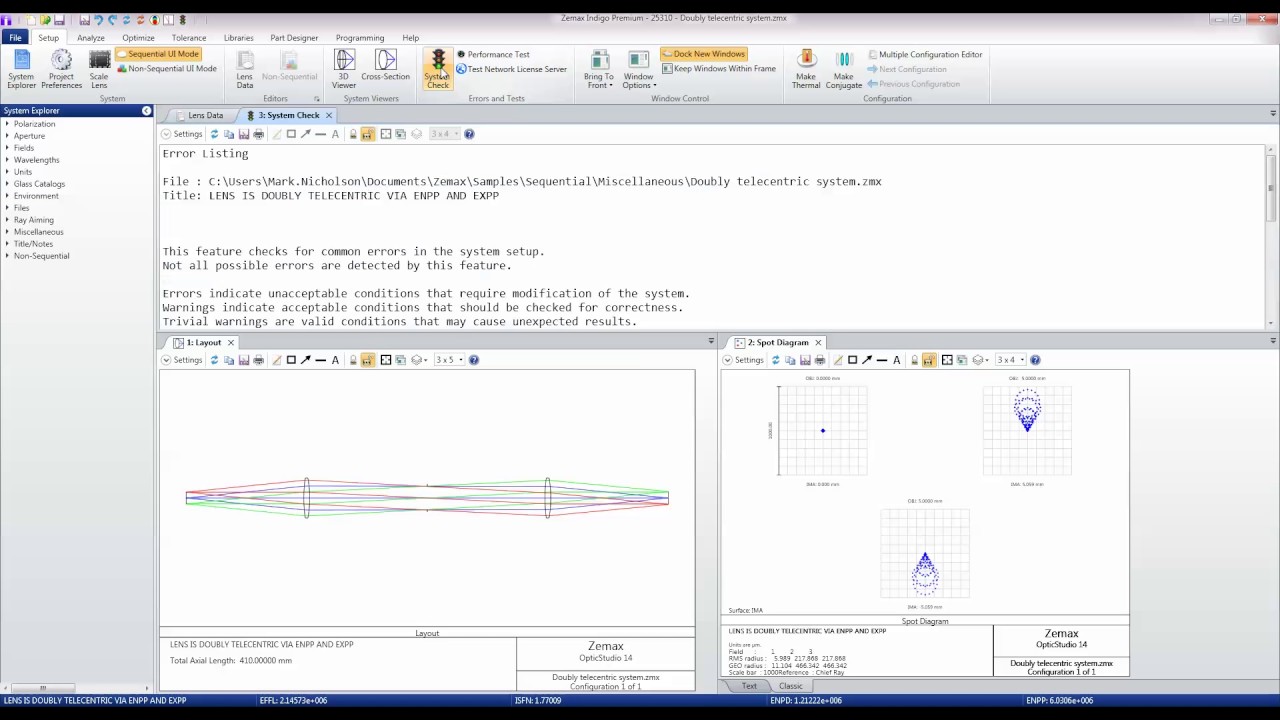Open help for System Check window

[x=469, y=134]
